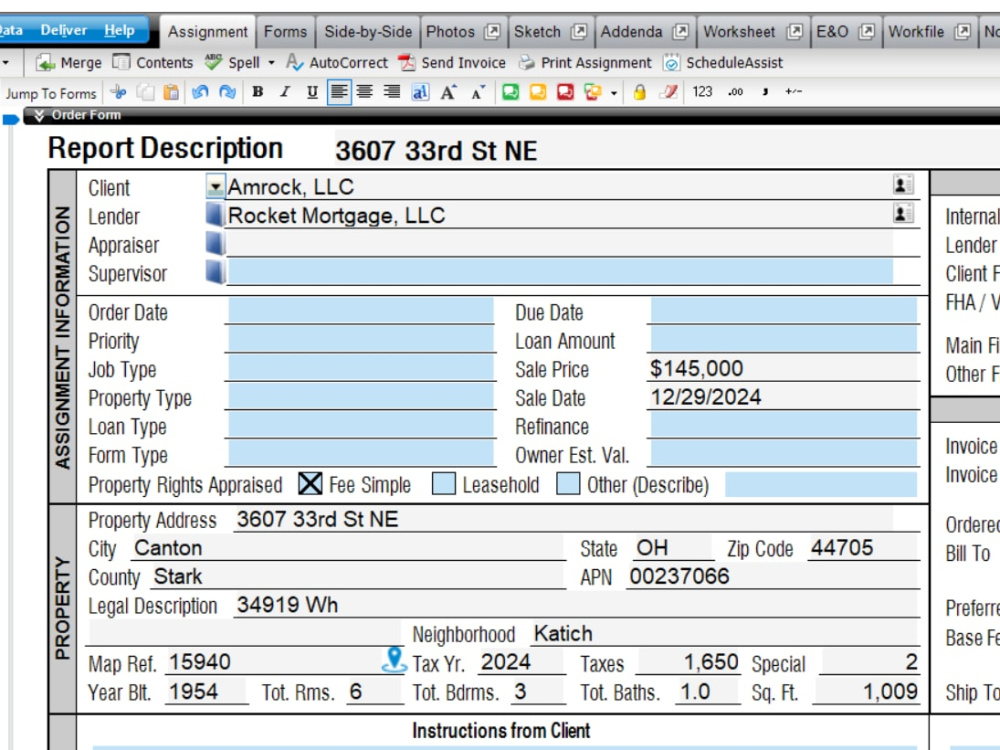
Task: Click the Copy icon
Action: pyautogui.click(x=145, y=92)
